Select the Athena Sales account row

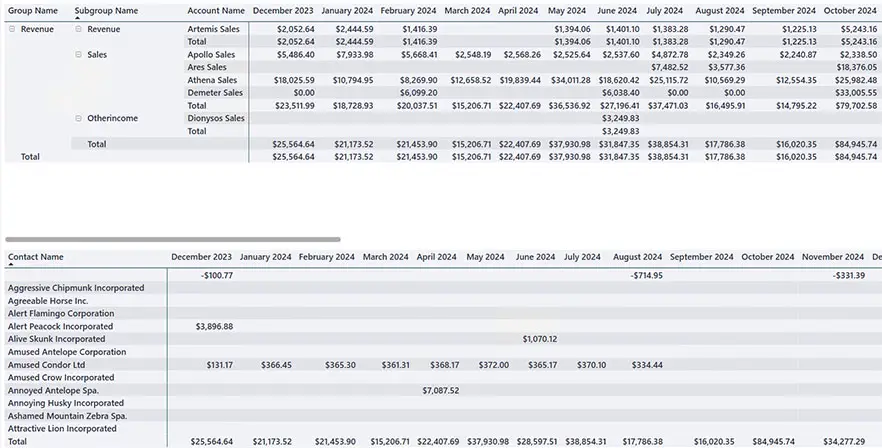[212, 80]
